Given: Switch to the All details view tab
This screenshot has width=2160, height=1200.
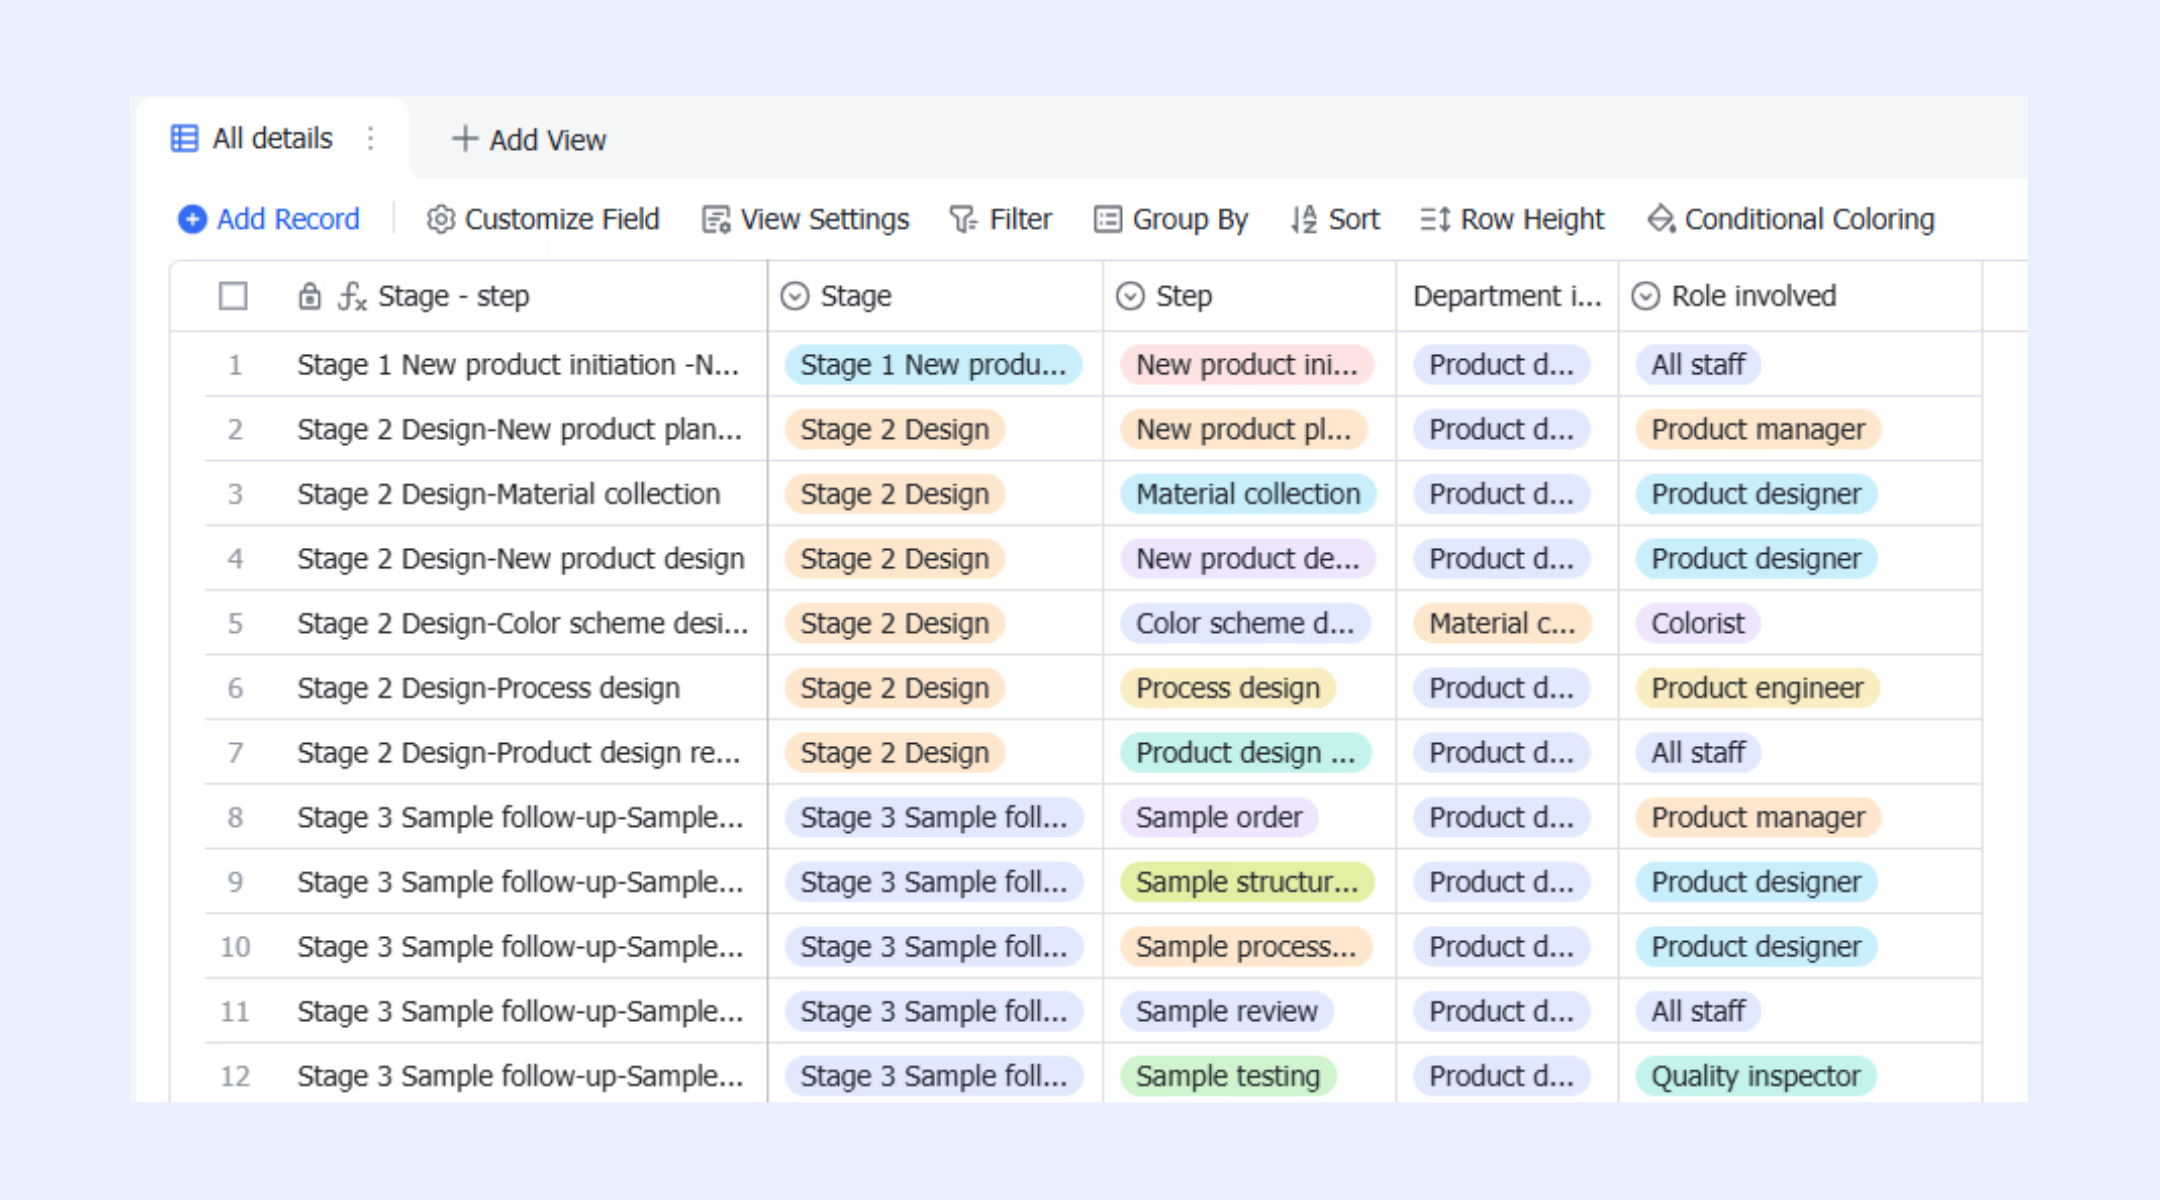Looking at the screenshot, I should (x=252, y=138).
